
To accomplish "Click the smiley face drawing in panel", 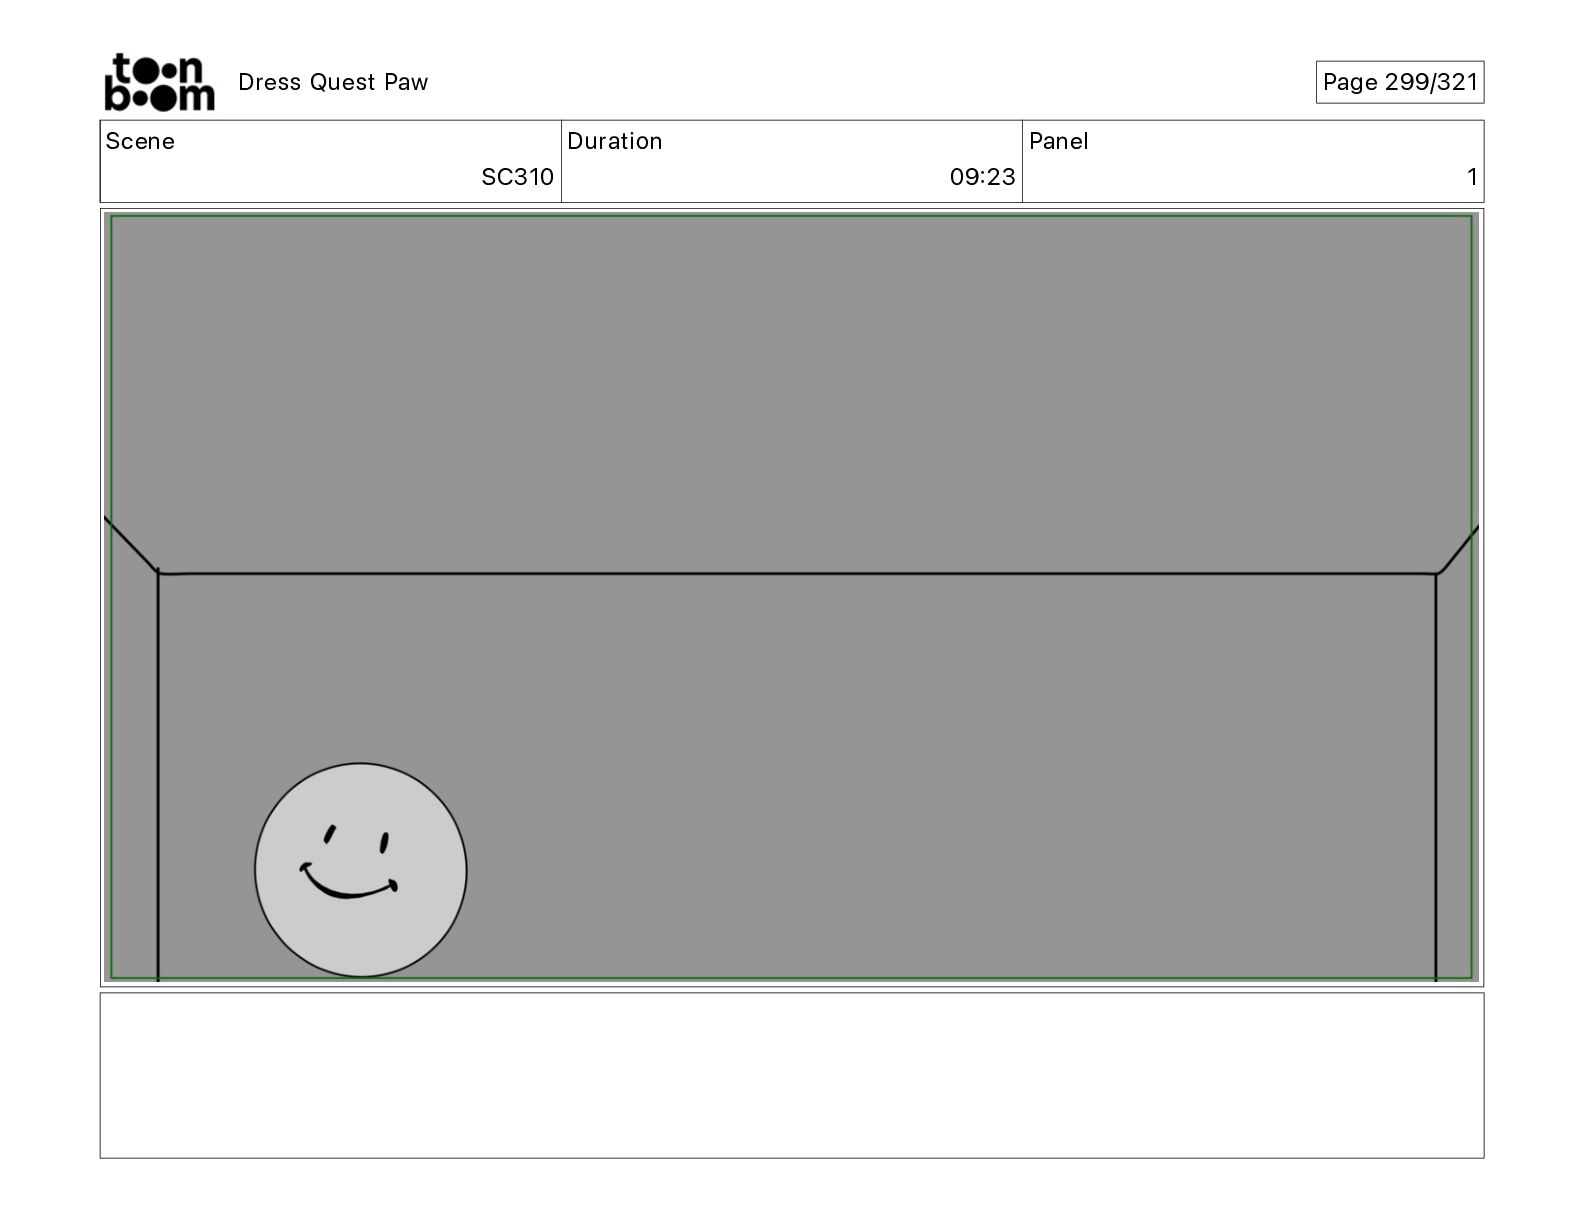I will point(360,870).
